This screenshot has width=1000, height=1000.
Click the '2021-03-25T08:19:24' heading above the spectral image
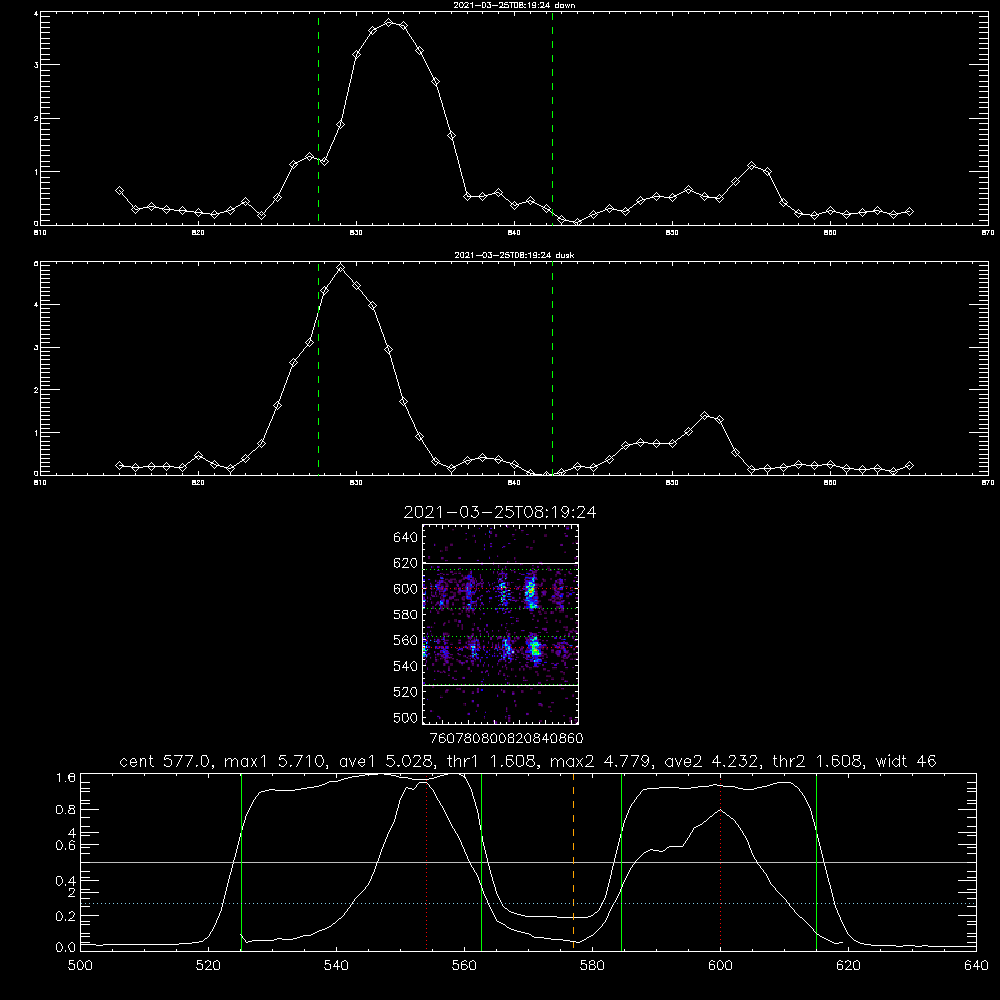pyautogui.click(x=500, y=512)
